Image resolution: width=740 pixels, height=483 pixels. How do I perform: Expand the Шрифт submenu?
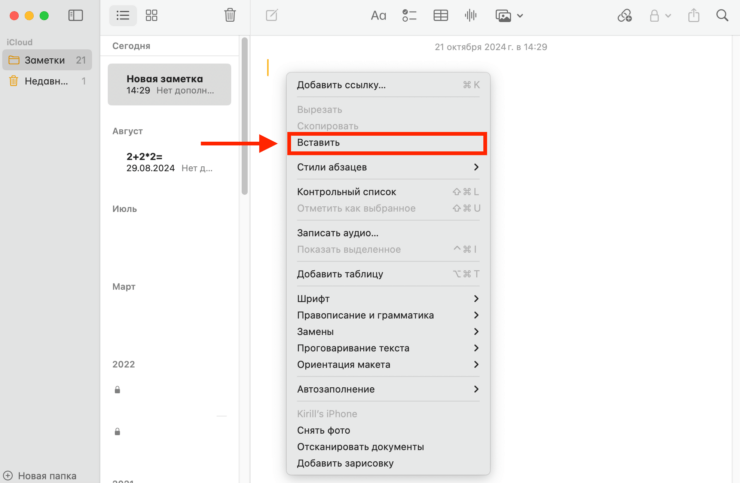pos(388,299)
